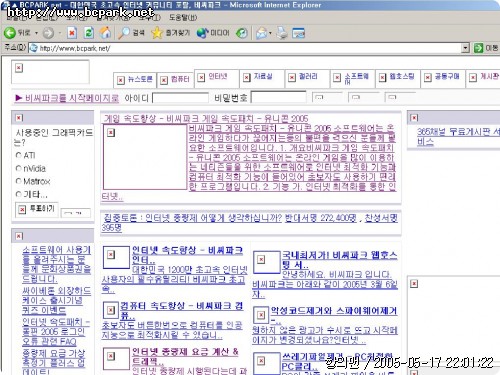
Task: Click the Print toolbar icon
Action: [282, 33]
